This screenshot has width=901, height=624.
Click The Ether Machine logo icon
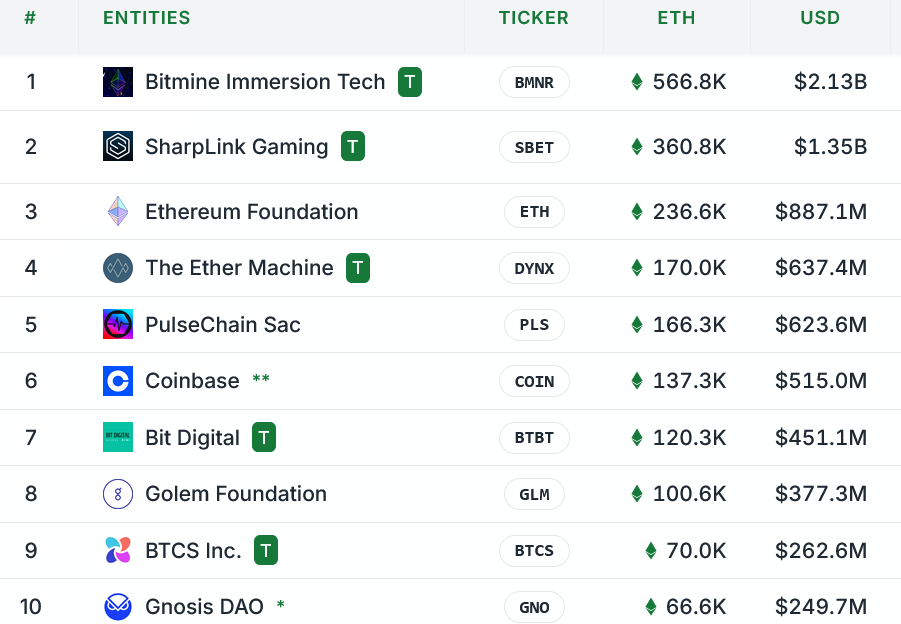click(x=118, y=268)
